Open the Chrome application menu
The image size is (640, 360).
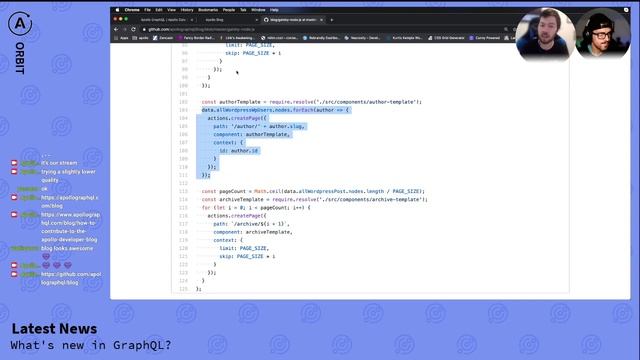[x=132, y=10]
